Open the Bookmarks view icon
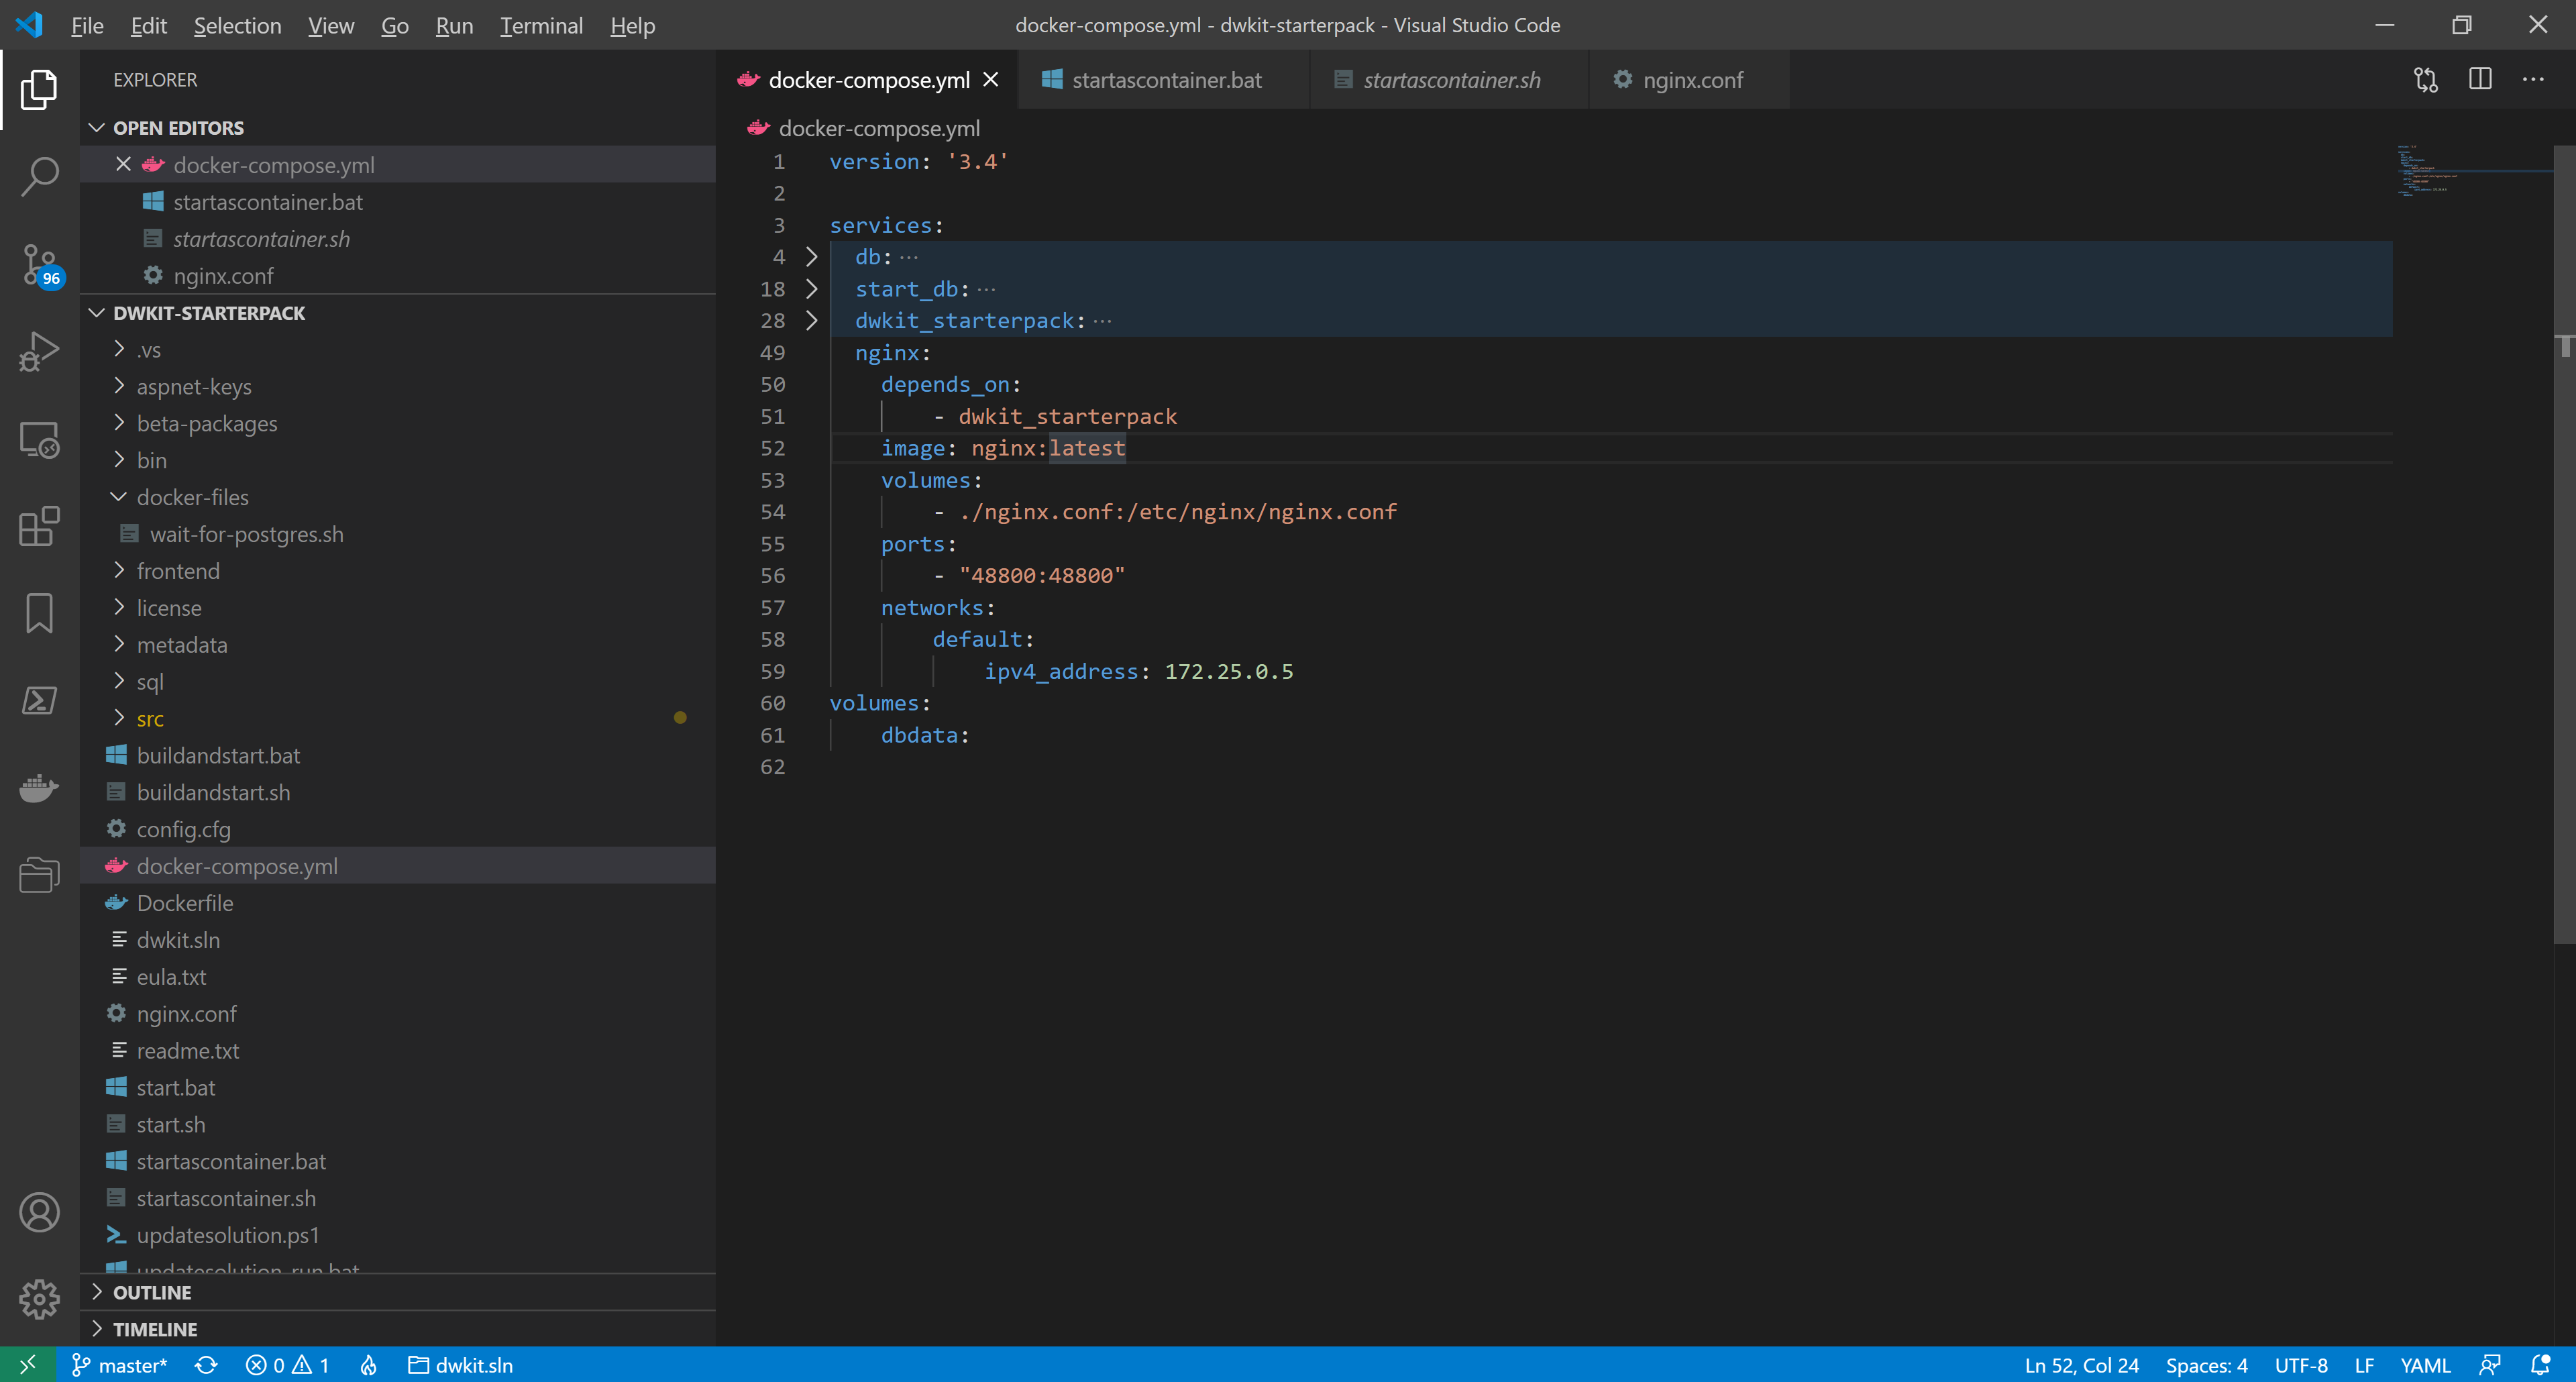2576x1382 pixels. (x=39, y=613)
